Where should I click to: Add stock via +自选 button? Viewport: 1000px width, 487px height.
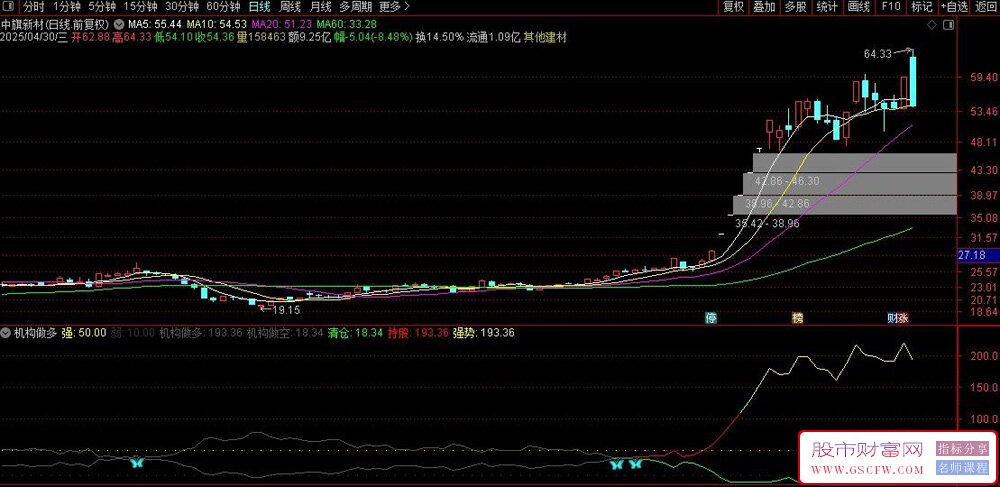(x=954, y=7)
